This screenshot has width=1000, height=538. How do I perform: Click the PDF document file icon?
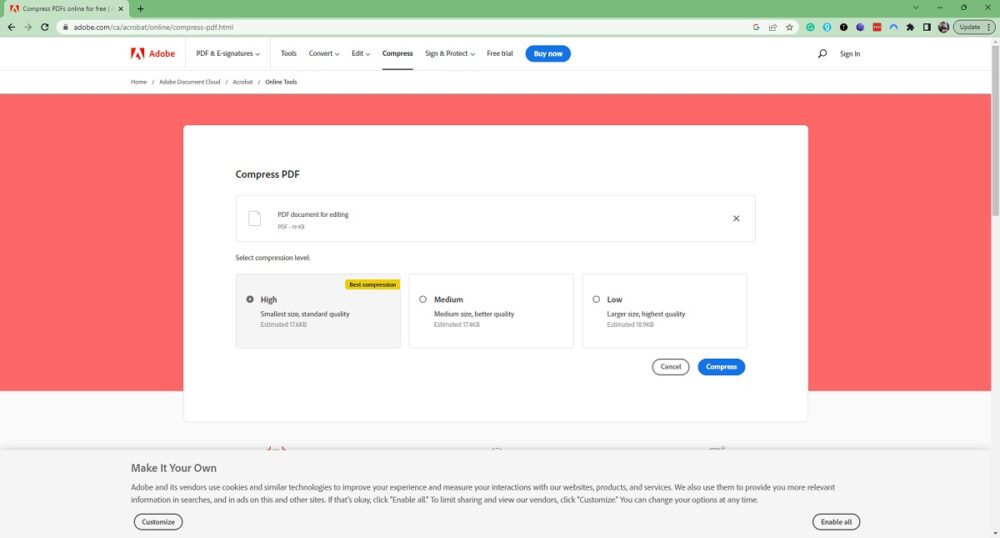tap(254, 219)
